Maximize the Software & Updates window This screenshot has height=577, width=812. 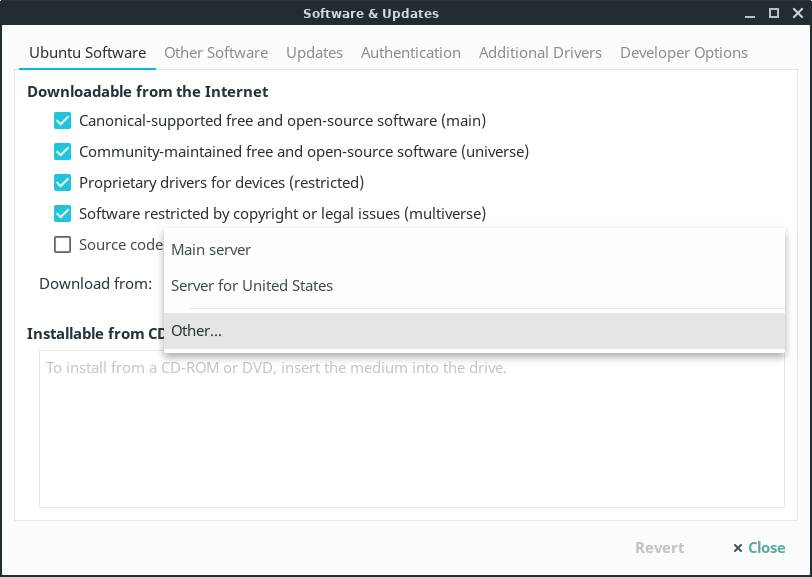coord(773,14)
